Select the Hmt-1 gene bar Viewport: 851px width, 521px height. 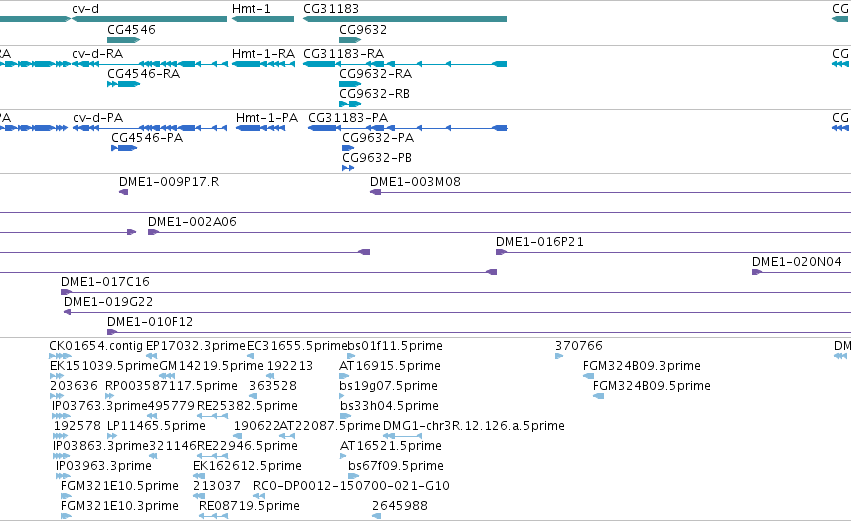[x=263, y=19]
